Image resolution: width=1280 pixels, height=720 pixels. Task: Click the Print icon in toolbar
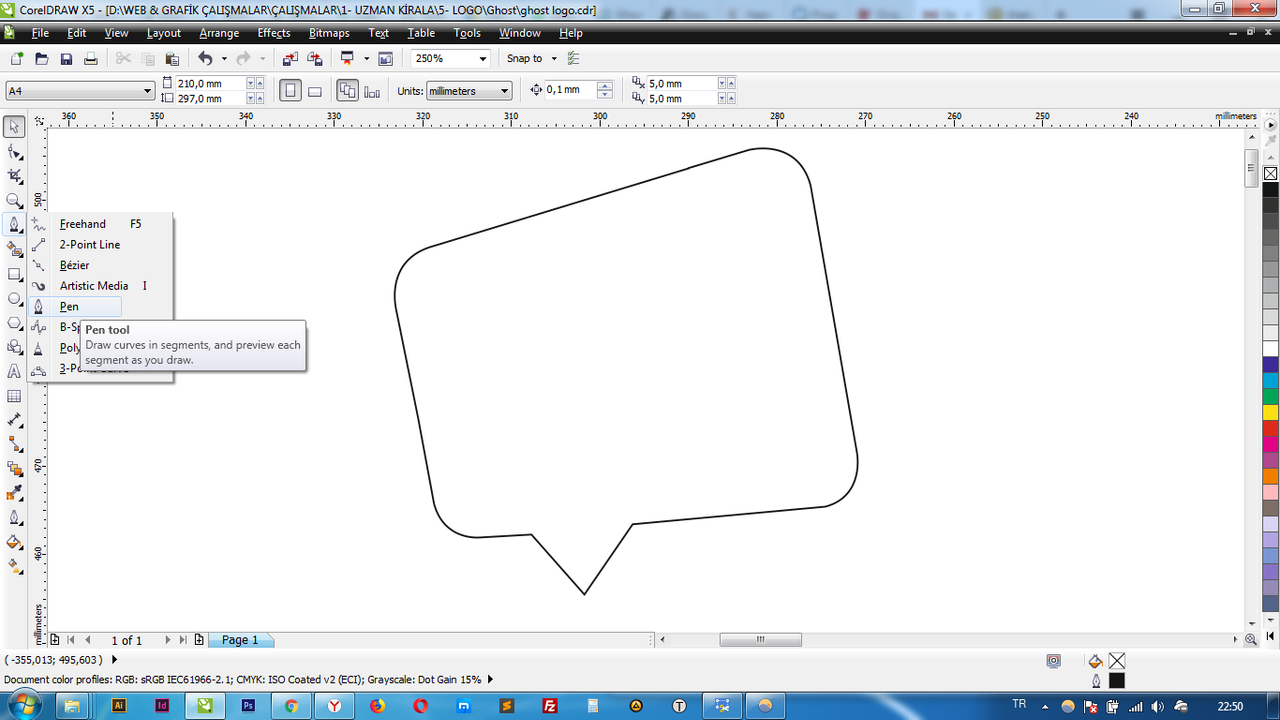click(x=91, y=59)
